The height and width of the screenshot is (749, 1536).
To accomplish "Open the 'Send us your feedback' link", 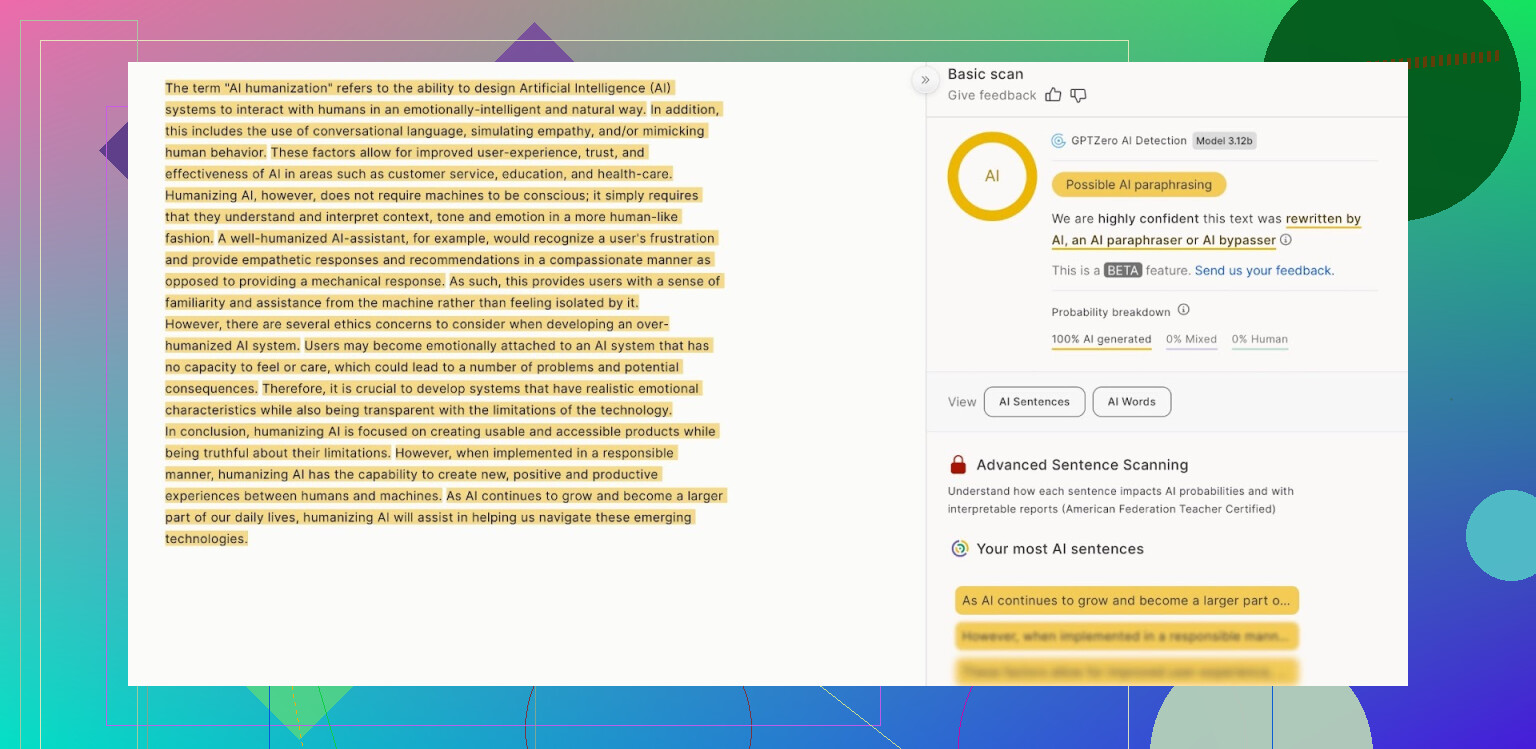I will pos(1264,270).
